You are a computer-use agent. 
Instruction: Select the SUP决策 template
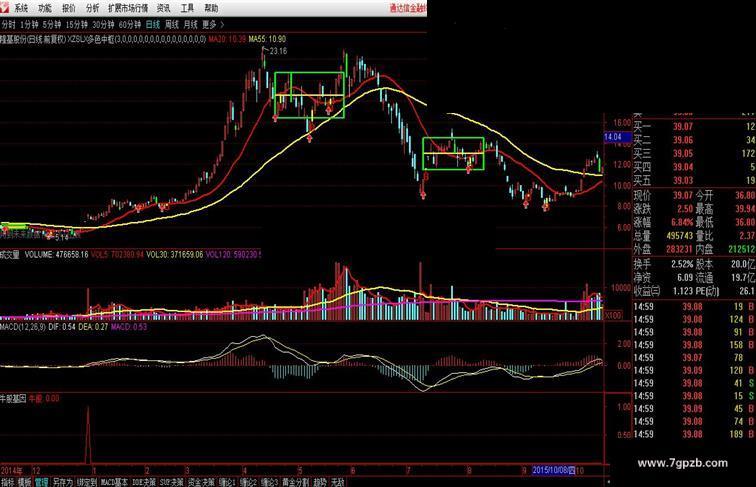tap(172, 482)
